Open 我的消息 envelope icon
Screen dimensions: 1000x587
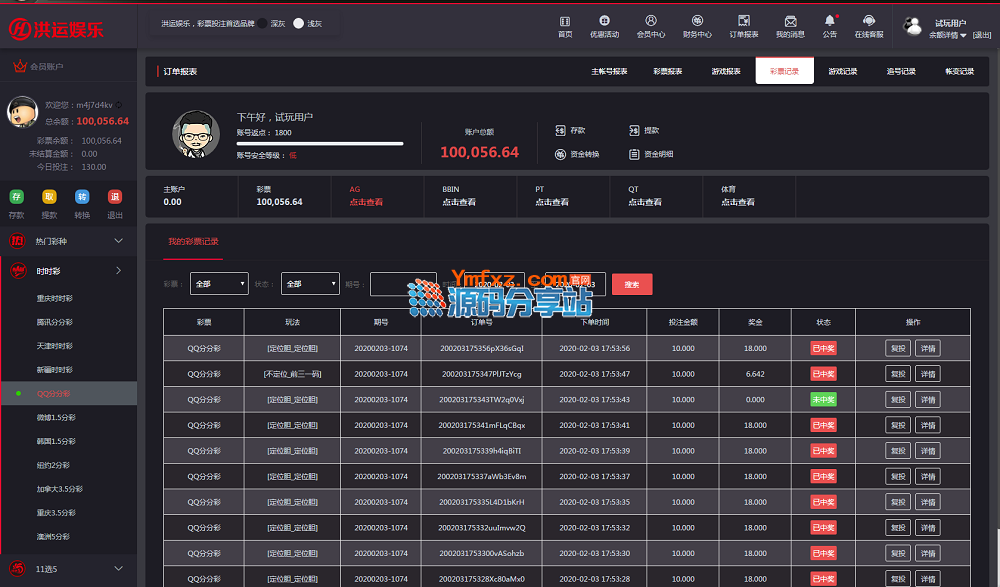[x=790, y=21]
